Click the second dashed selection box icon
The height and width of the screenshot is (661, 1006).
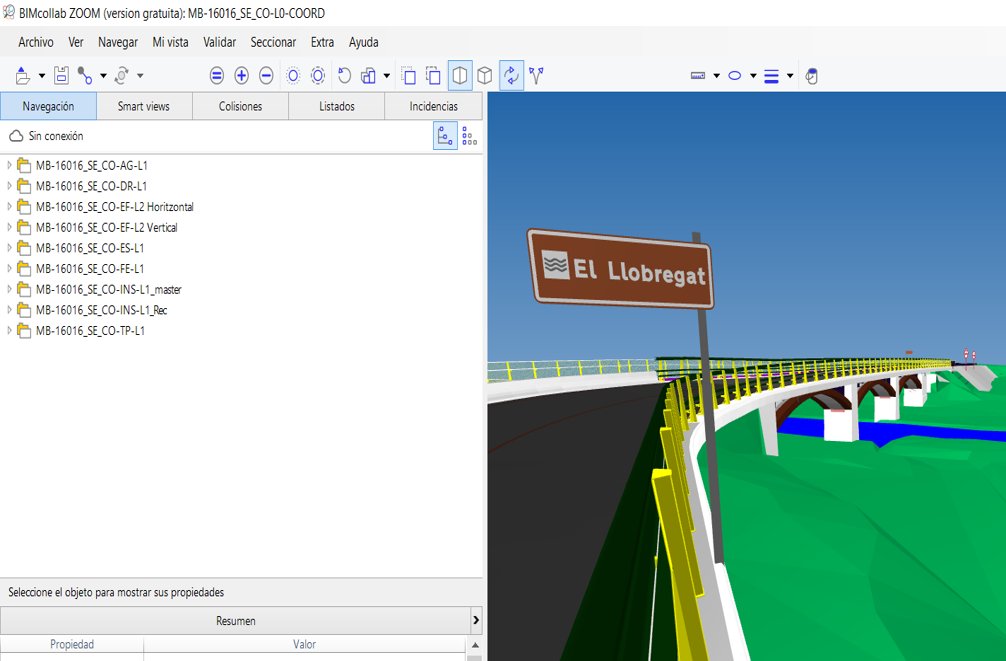tap(434, 76)
